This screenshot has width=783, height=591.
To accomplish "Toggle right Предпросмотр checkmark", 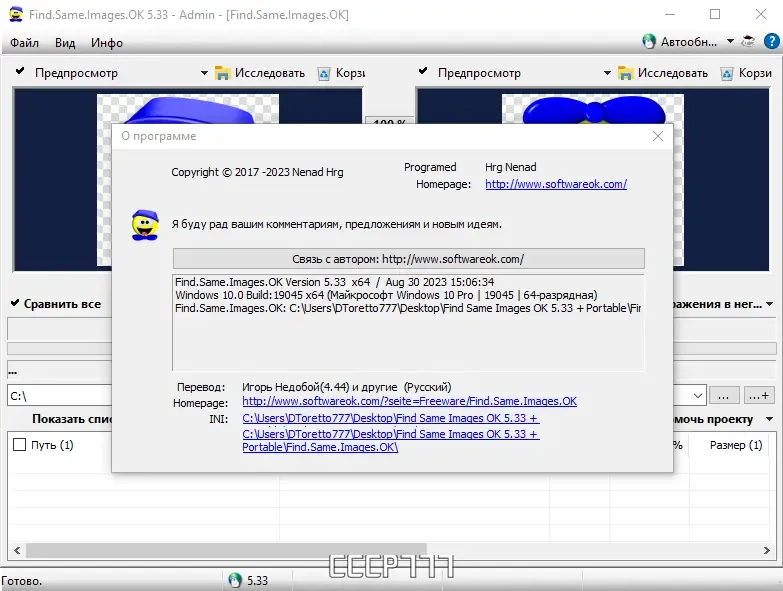I will pos(423,71).
